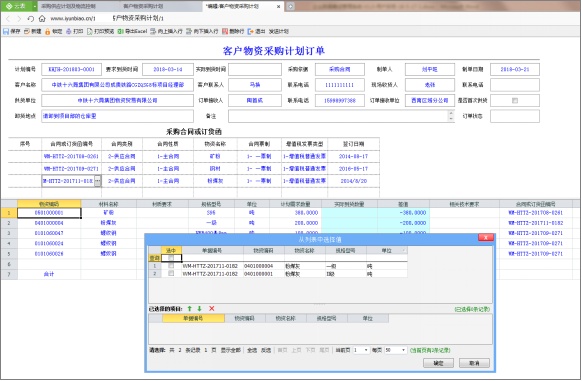582x381 pixels.
Task: Click the 单位 column filter arrow in dialog
Action: (403, 251)
